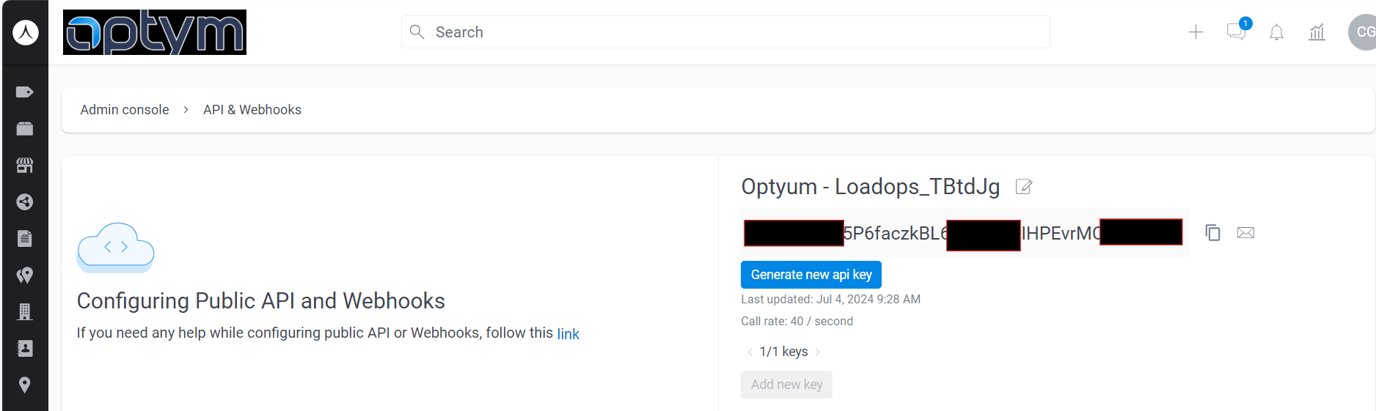
Task: Focus the Search input field
Action: tap(725, 32)
